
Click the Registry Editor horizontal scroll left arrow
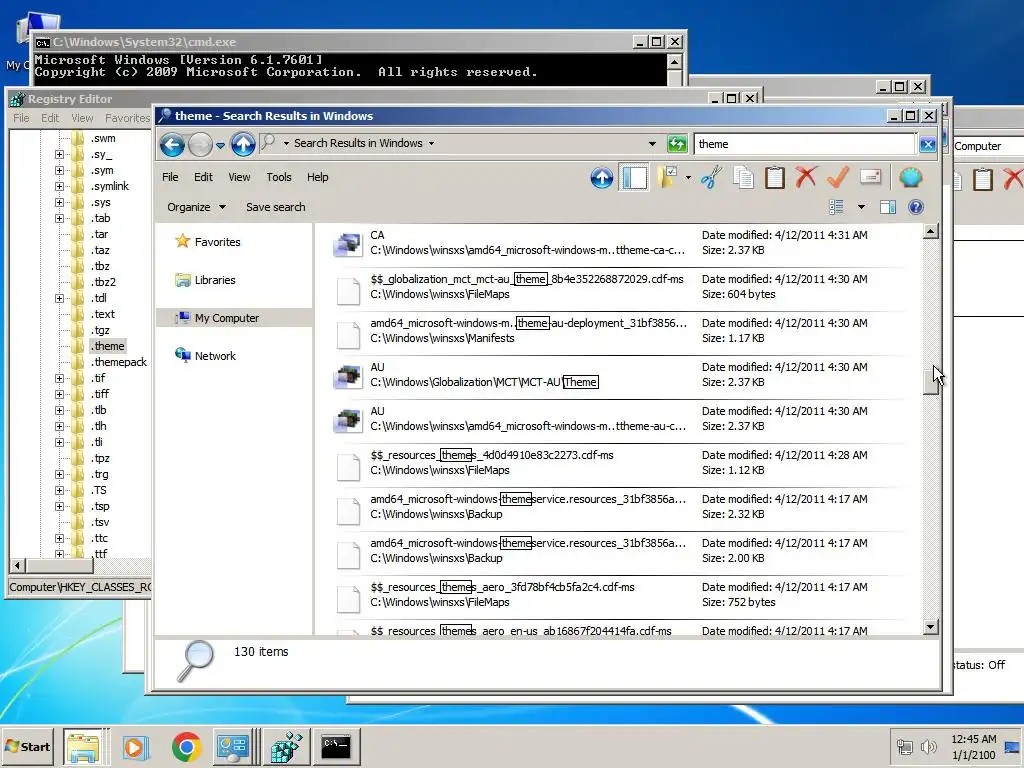click(x=17, y=566)
